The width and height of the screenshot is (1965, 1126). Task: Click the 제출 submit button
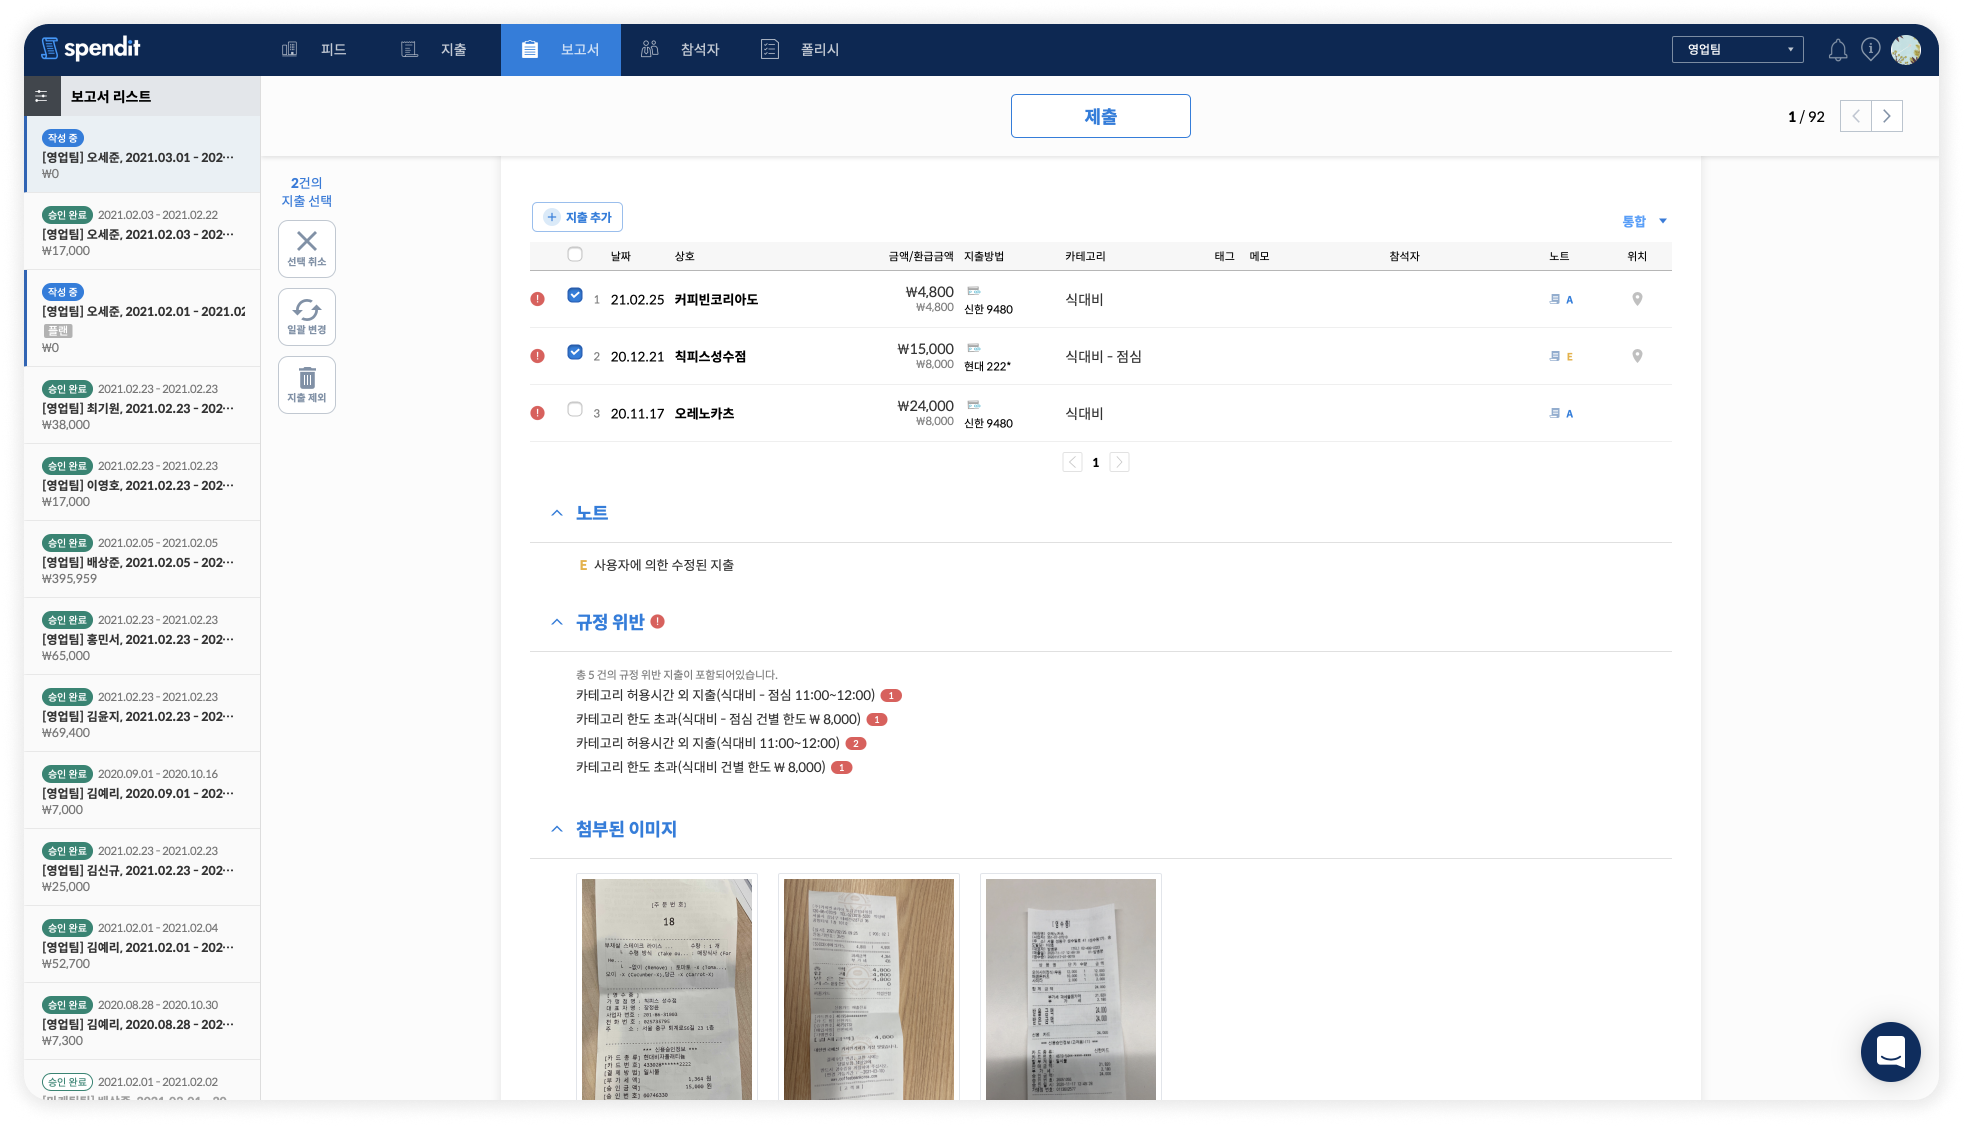coord(1100,115)
